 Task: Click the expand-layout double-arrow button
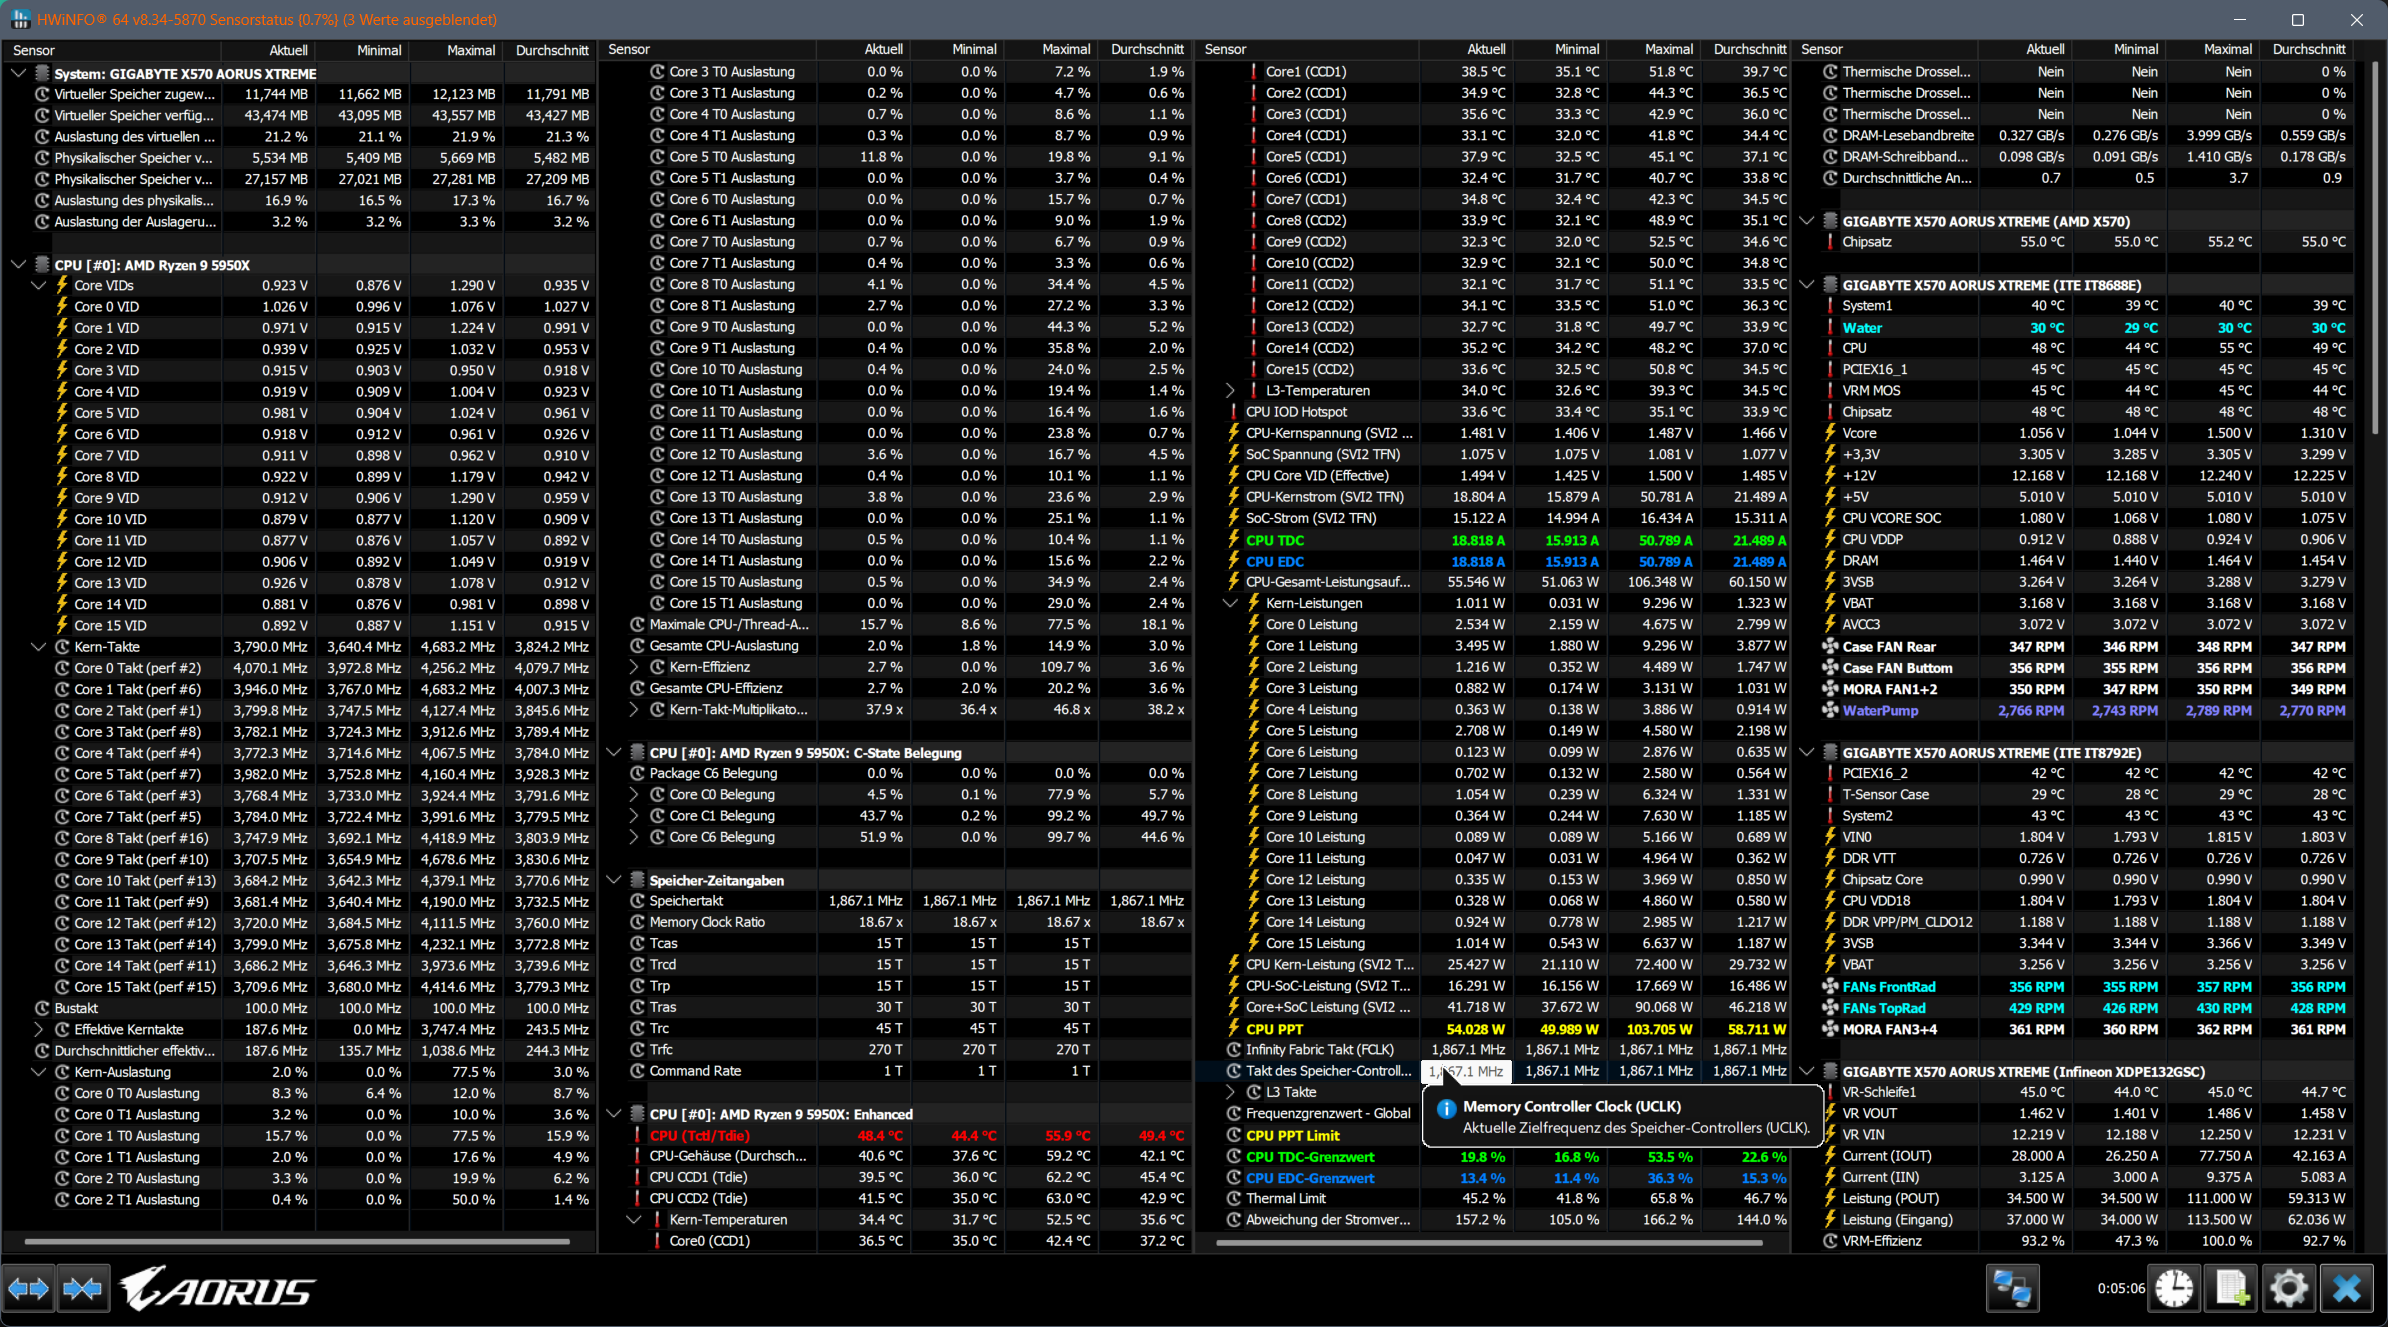pos(28,1289)
